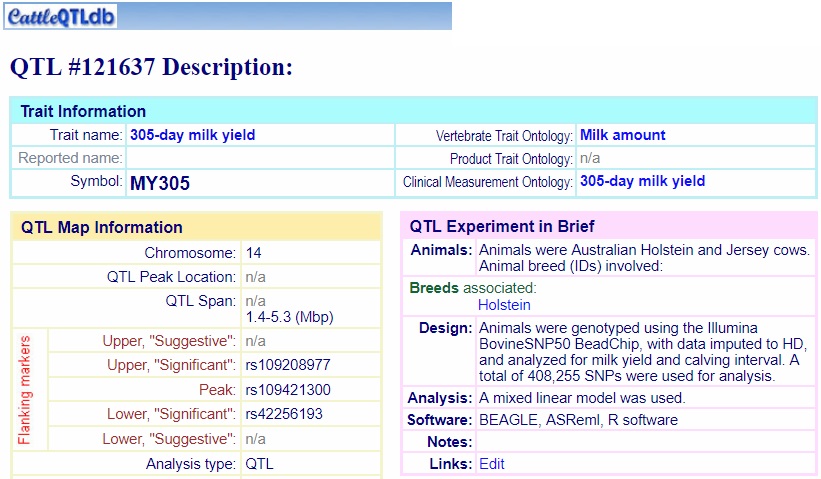
Task: Follow the Milk amount ontology link
Action: pos(622,135)
